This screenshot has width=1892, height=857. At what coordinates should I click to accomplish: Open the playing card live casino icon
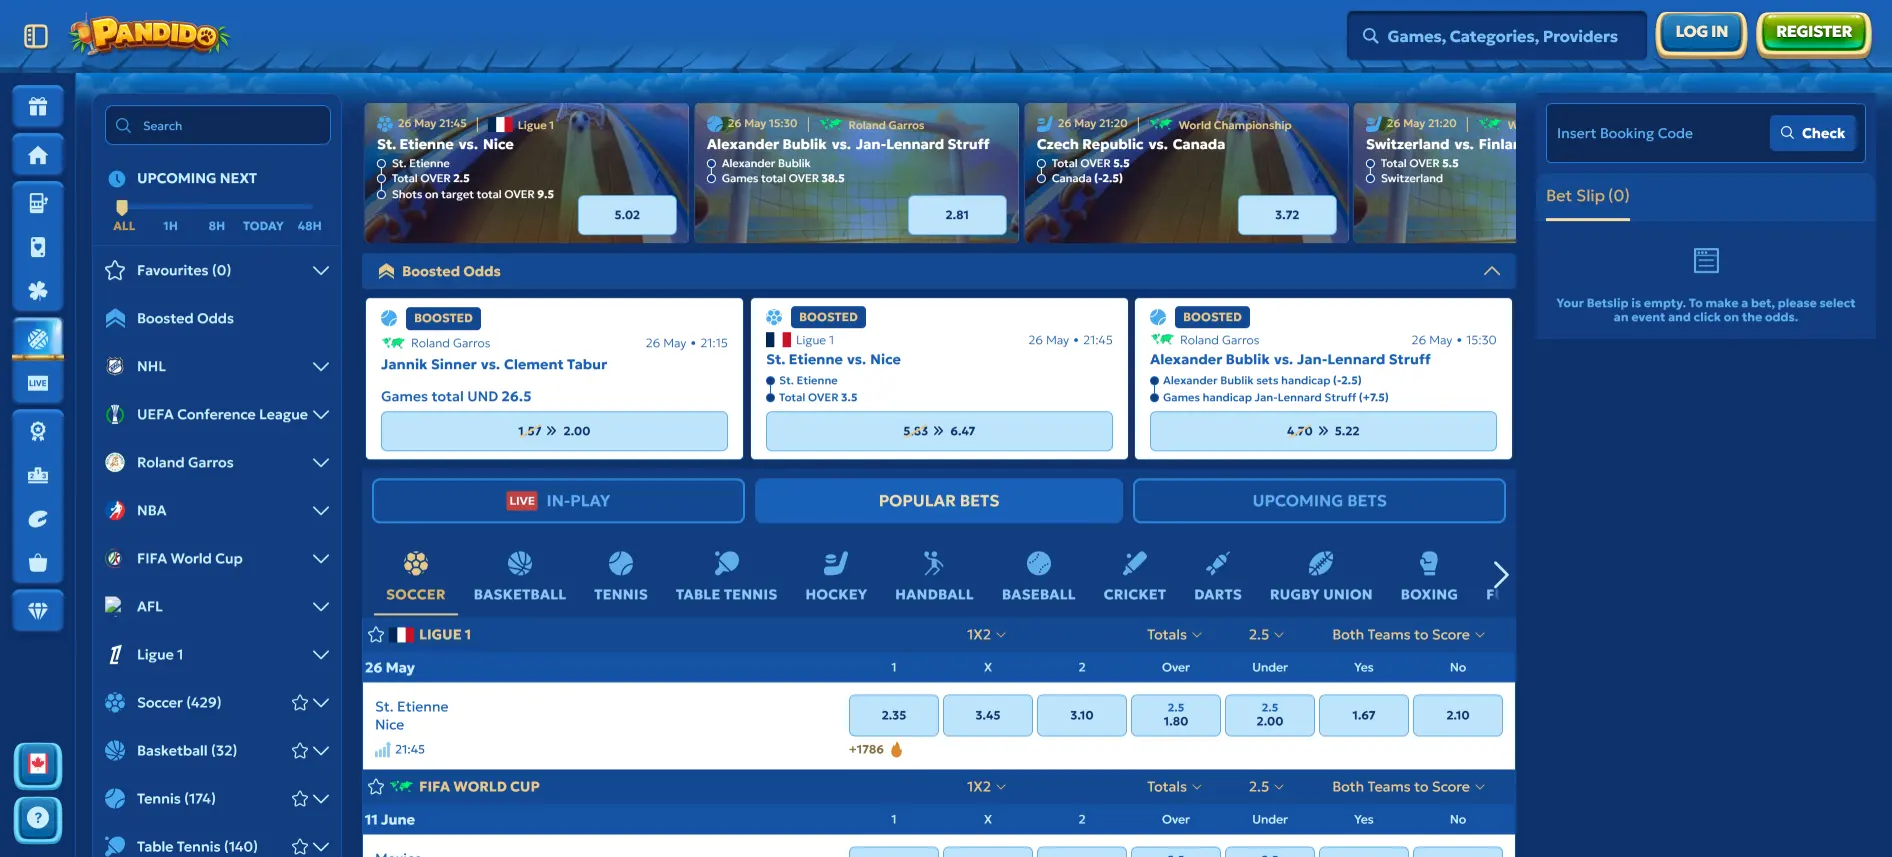38,247
